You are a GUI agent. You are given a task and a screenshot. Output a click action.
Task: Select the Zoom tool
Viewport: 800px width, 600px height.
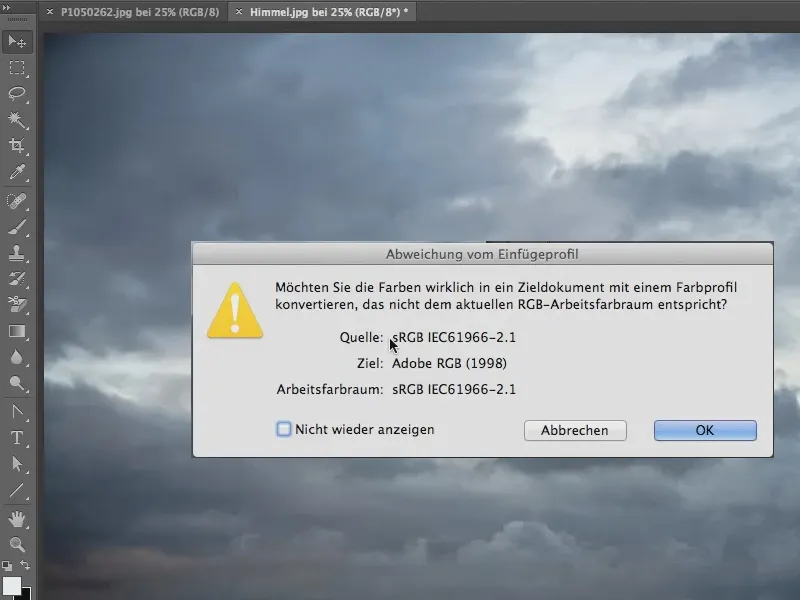click(x=17, y=545)
